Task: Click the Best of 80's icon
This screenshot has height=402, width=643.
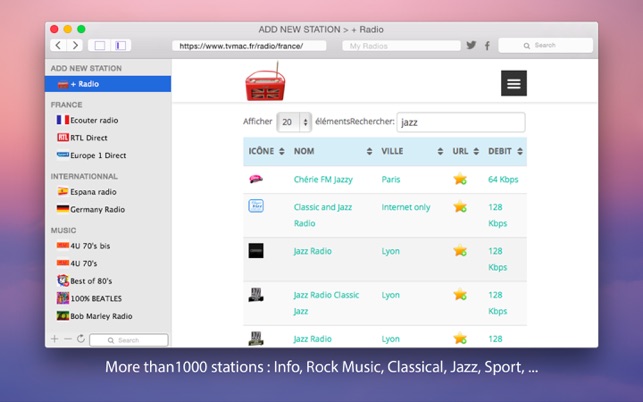Action: click(x=63, y=281)
